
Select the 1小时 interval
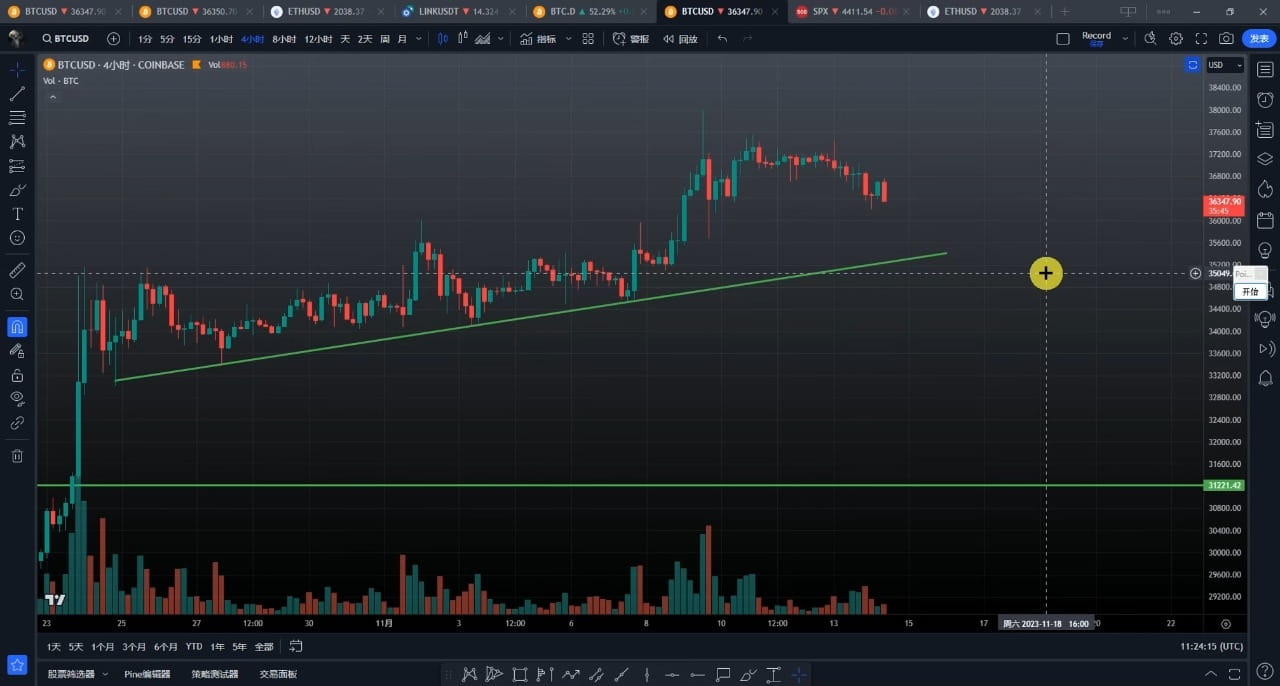[x=221, y=38]
